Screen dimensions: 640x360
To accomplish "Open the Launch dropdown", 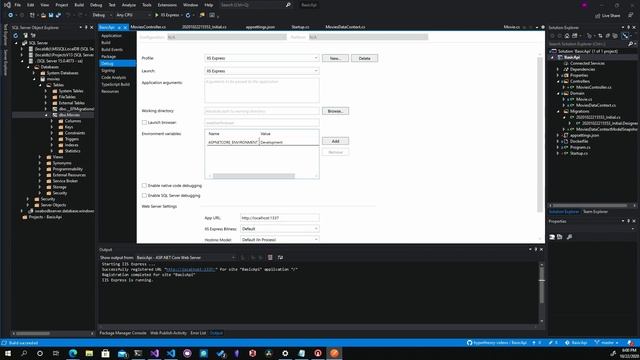I will (262, 71).
